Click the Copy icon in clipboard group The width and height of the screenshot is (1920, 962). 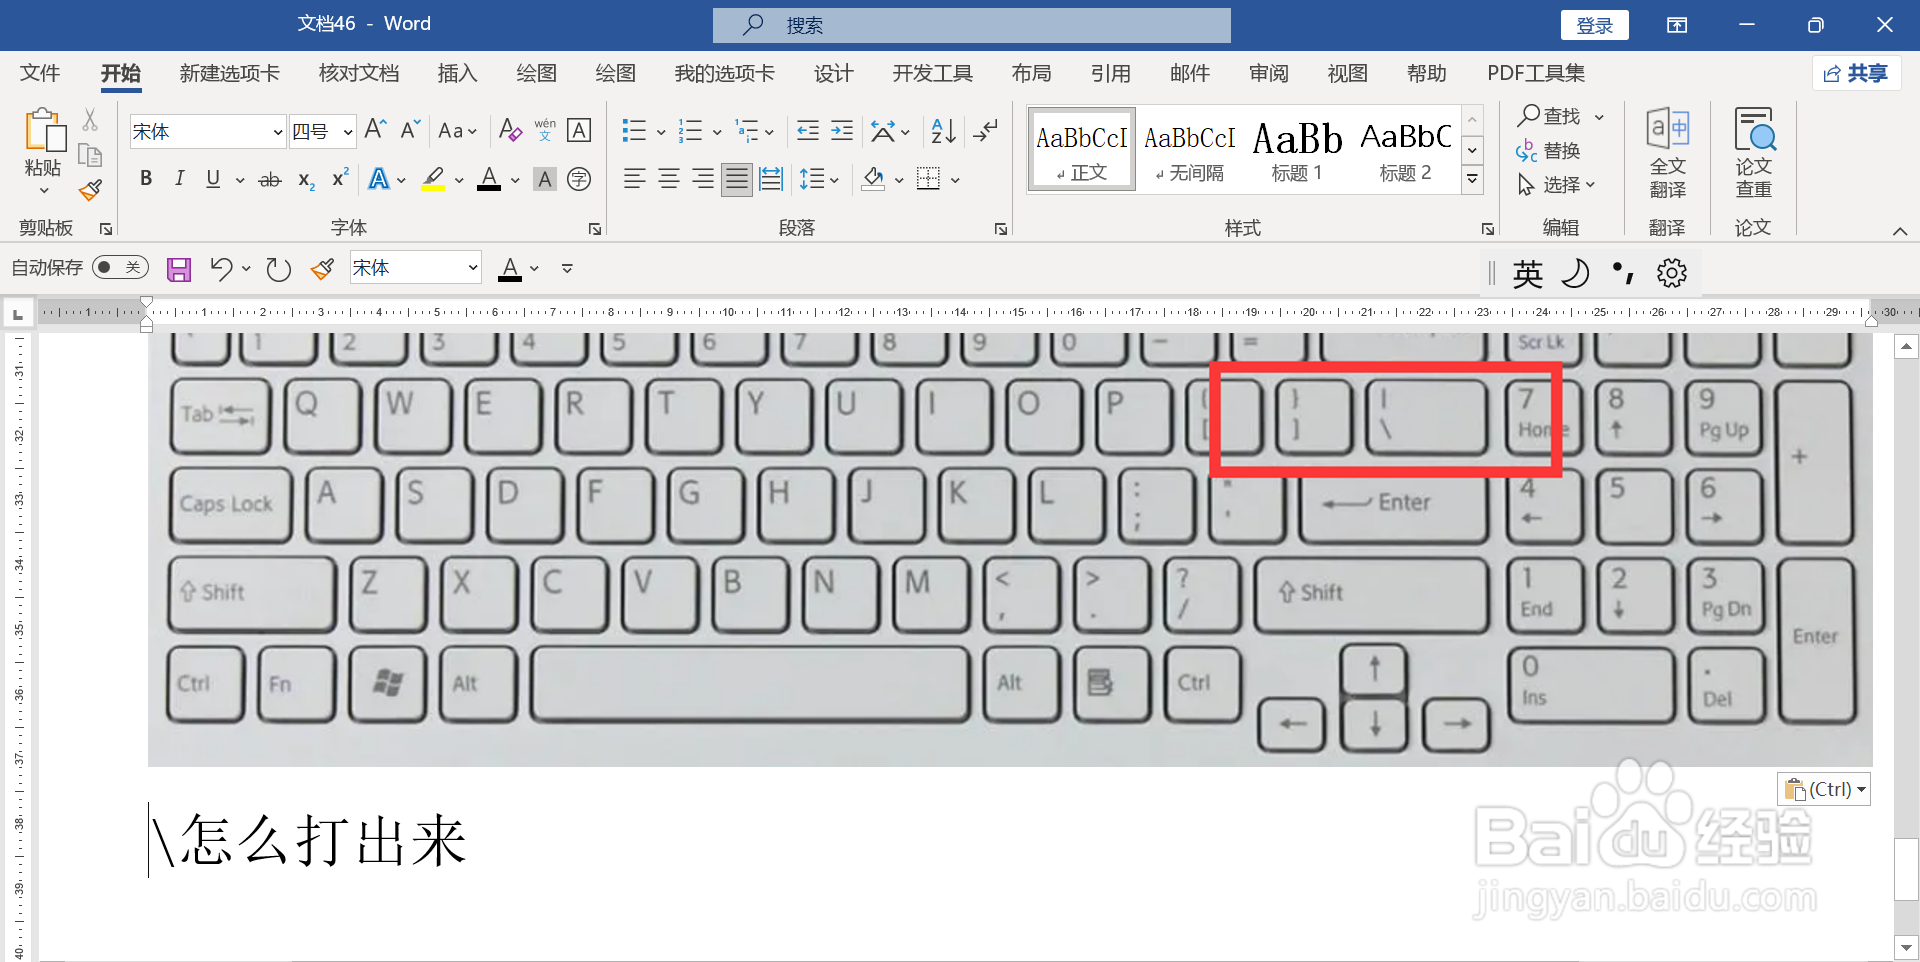click(90, 155)
